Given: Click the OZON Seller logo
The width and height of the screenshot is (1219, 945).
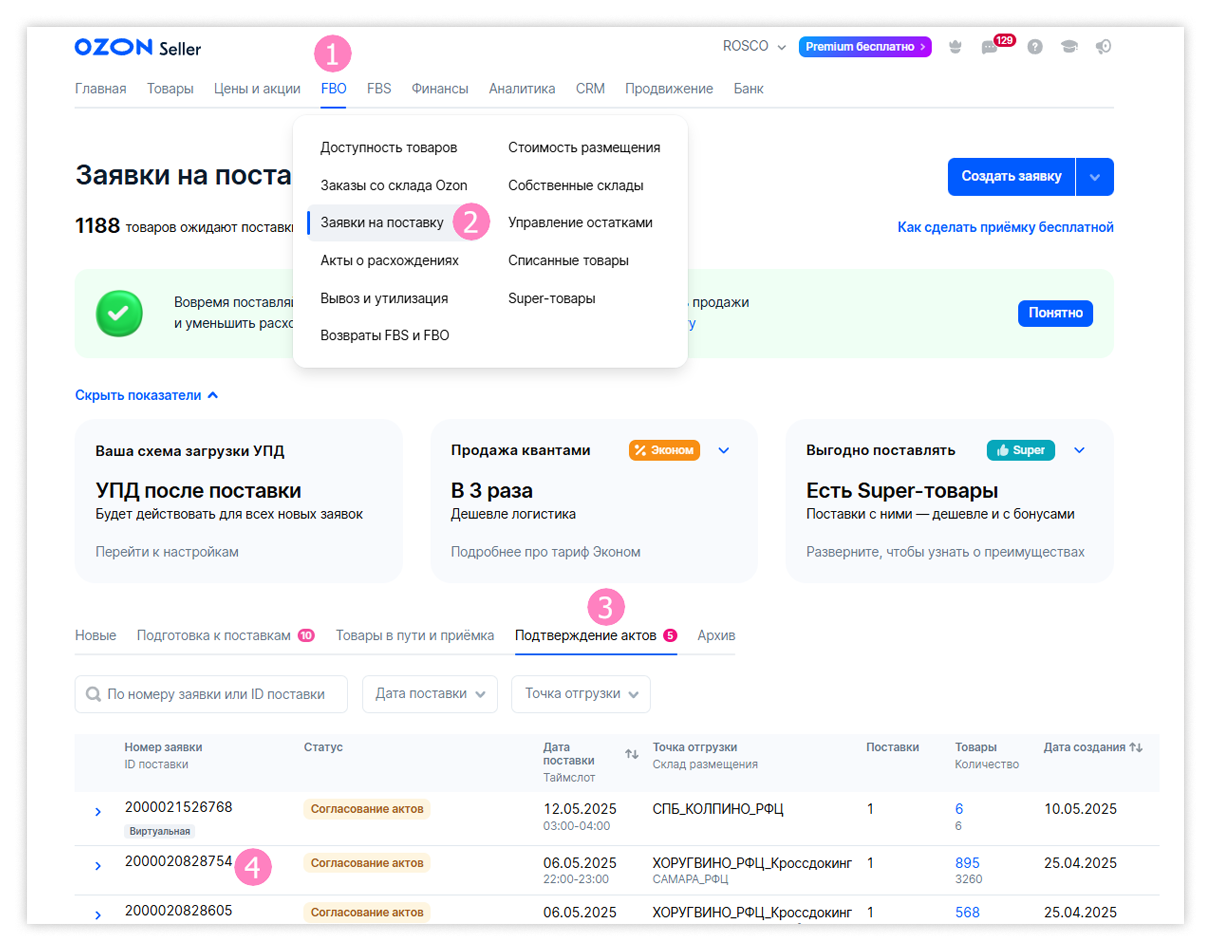Looking at the screenshot, I should pos(137,47).
